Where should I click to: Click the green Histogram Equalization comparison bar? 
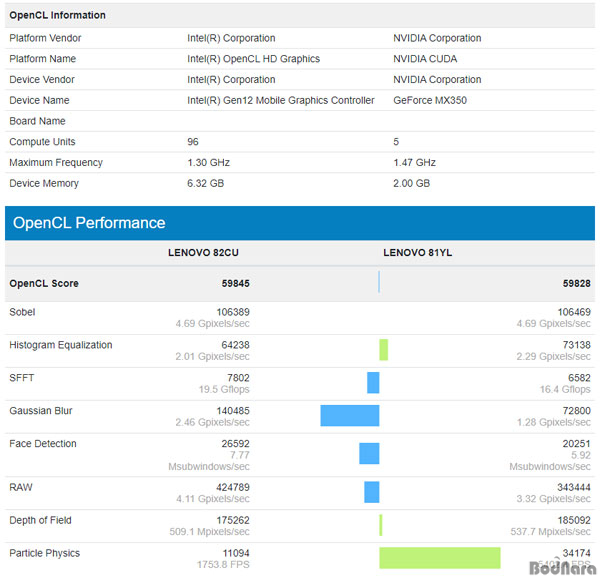click(x=383, y=350)
